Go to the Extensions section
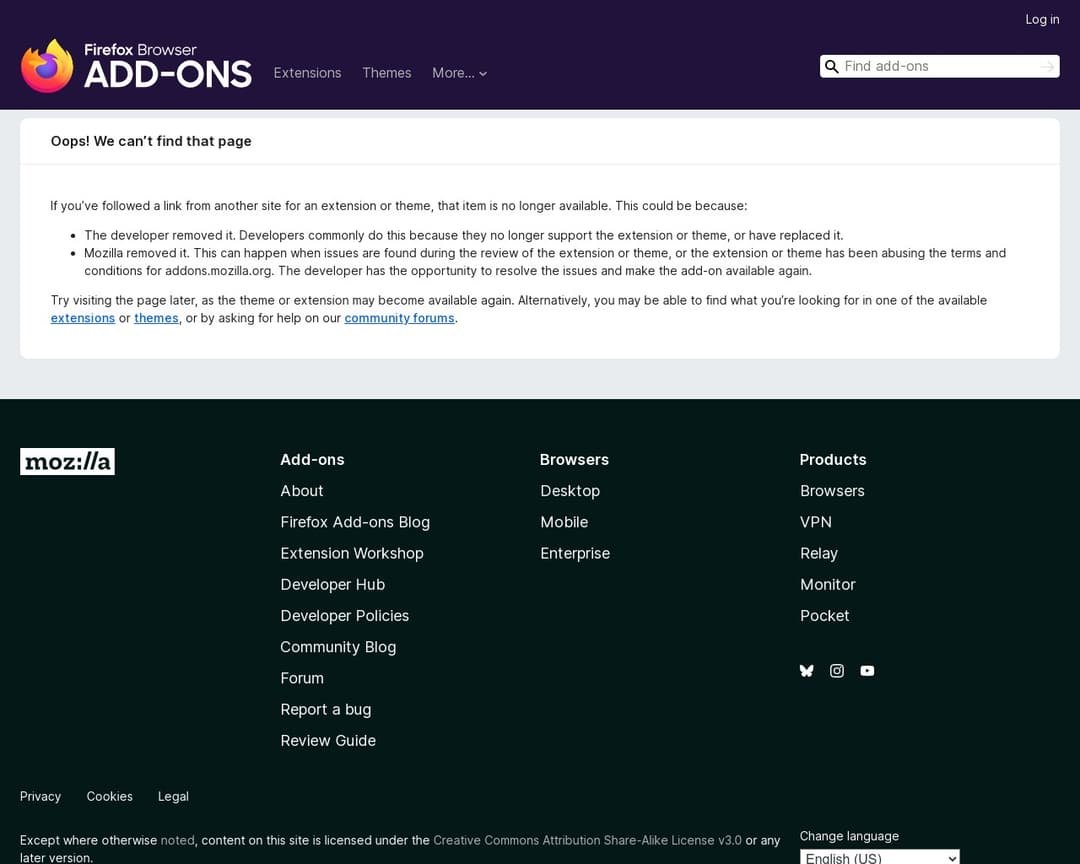Viewport: 1080px width, 864px height. pyautogui.click(x=307, y=73)
